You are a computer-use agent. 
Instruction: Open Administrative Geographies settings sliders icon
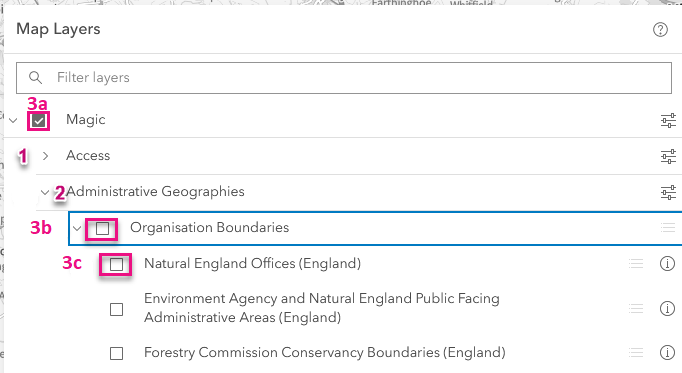pos(668,192)
